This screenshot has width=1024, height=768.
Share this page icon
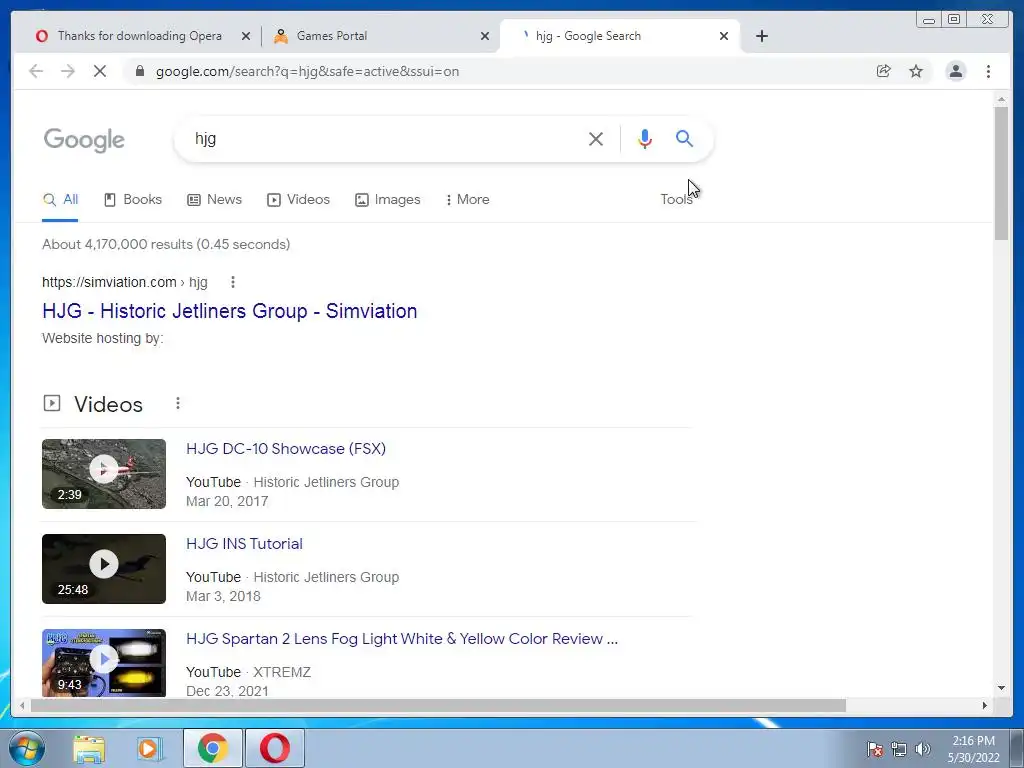coord(884,71)
